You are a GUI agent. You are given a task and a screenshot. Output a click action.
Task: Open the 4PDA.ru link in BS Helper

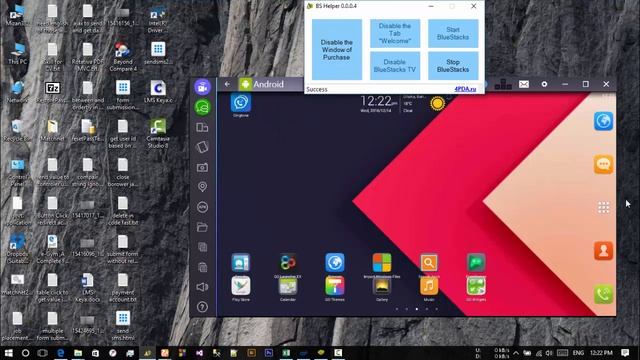tap(465, 89)
